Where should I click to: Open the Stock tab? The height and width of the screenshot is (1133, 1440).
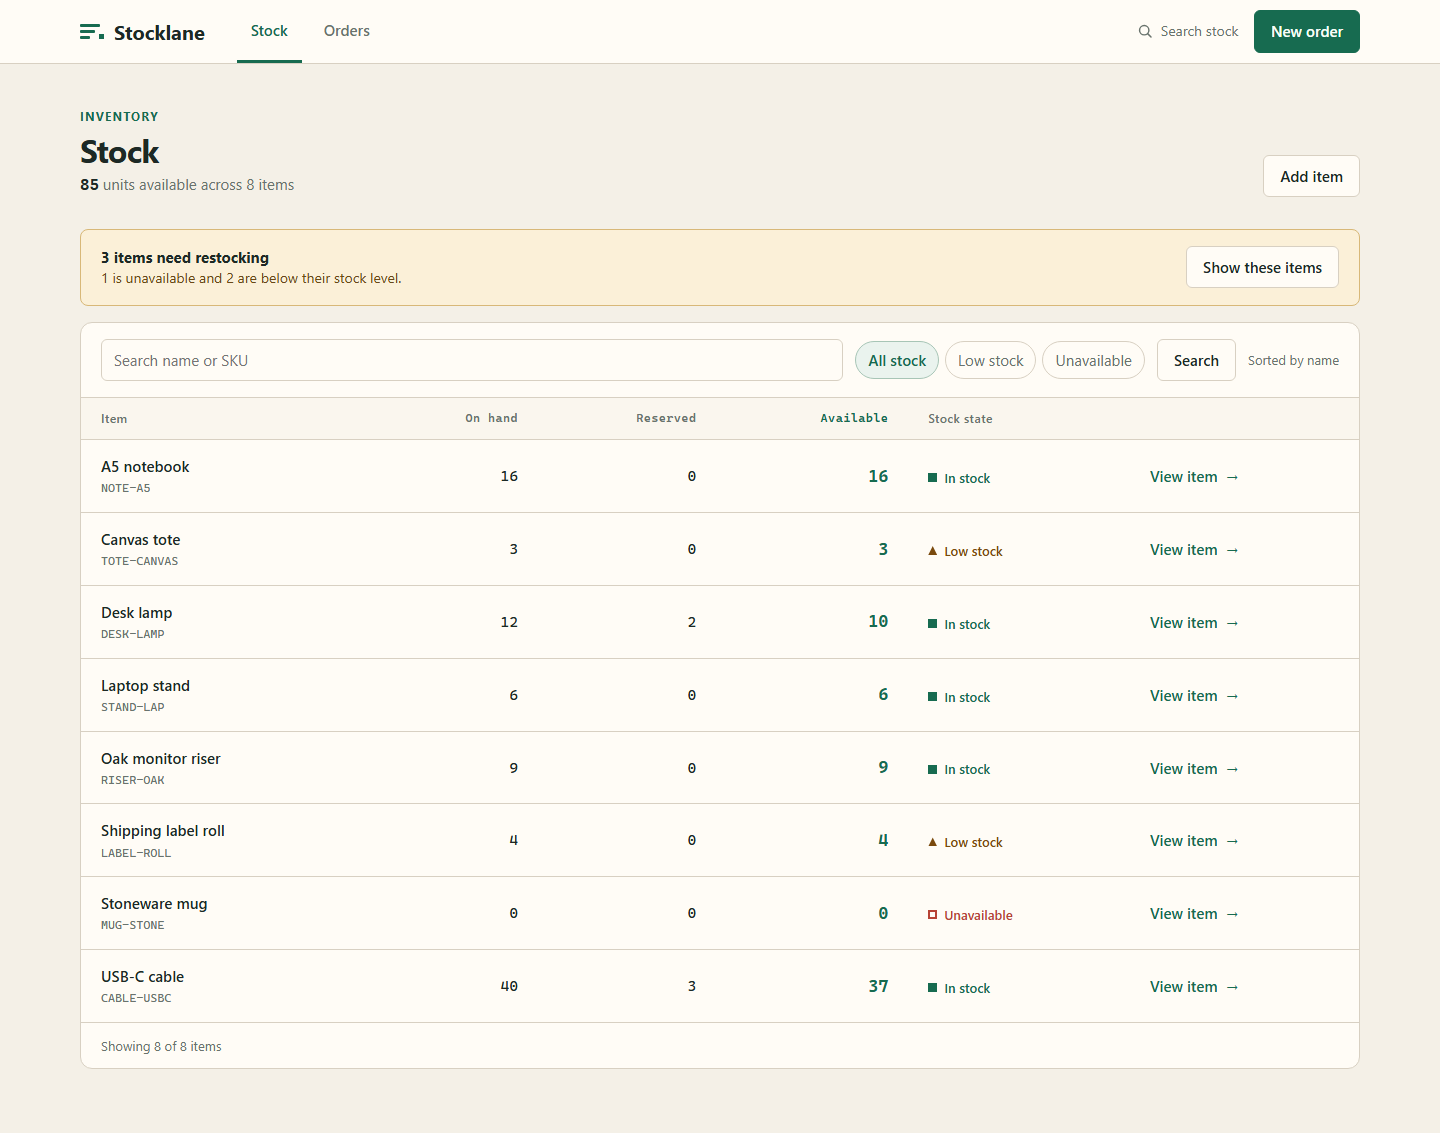click(269, 31)
